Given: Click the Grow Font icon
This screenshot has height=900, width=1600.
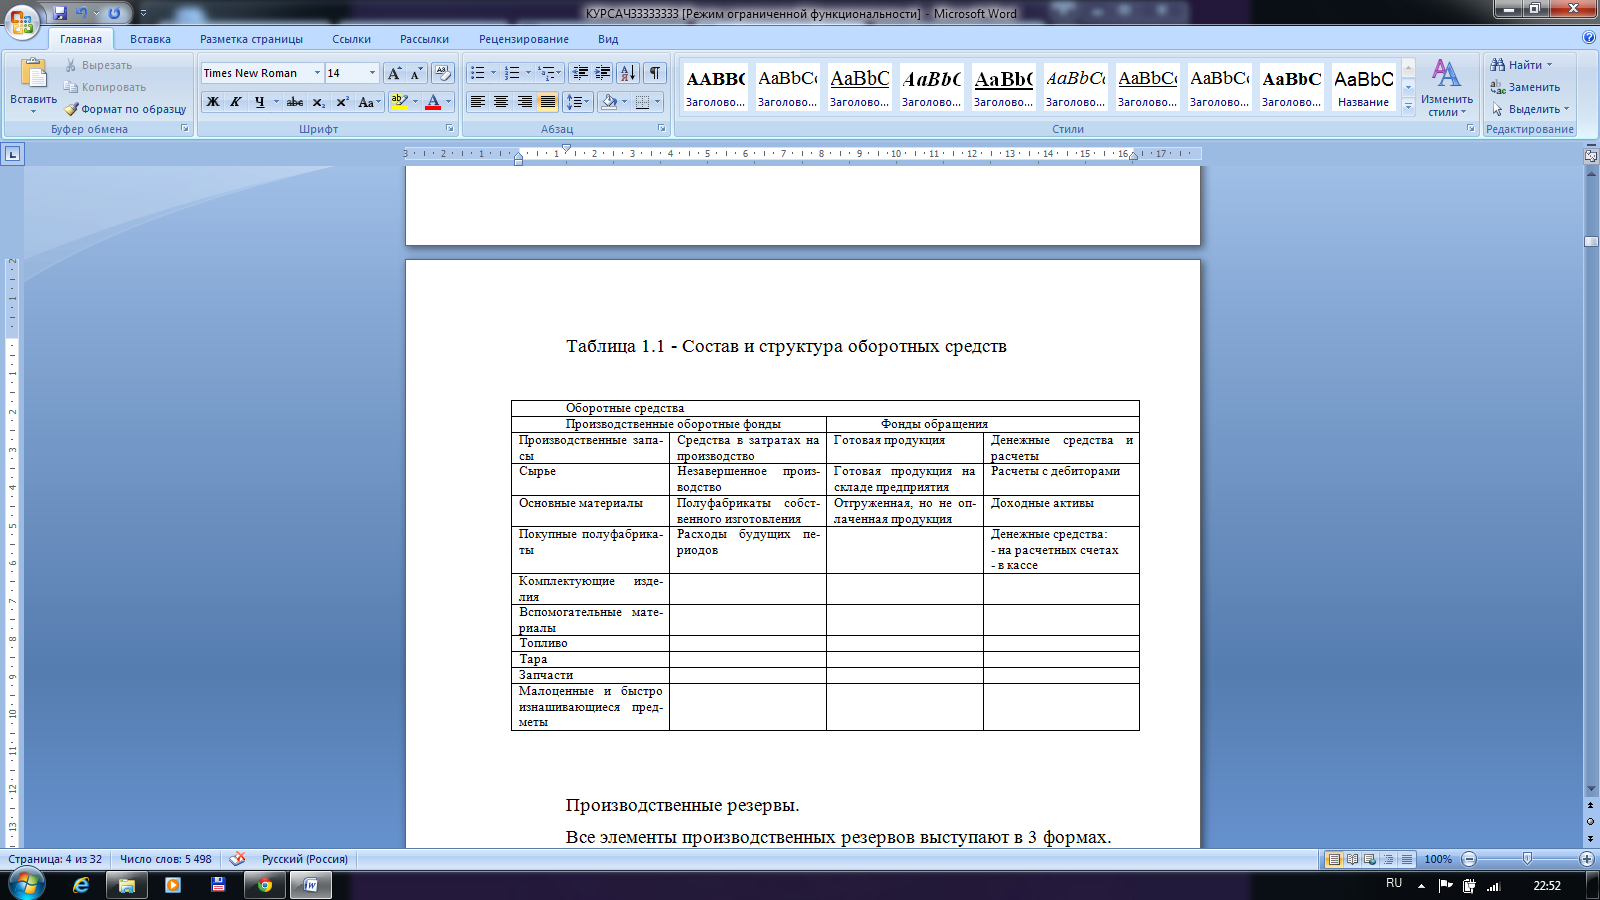Looking at the screenshot, I should click(395, 73).
